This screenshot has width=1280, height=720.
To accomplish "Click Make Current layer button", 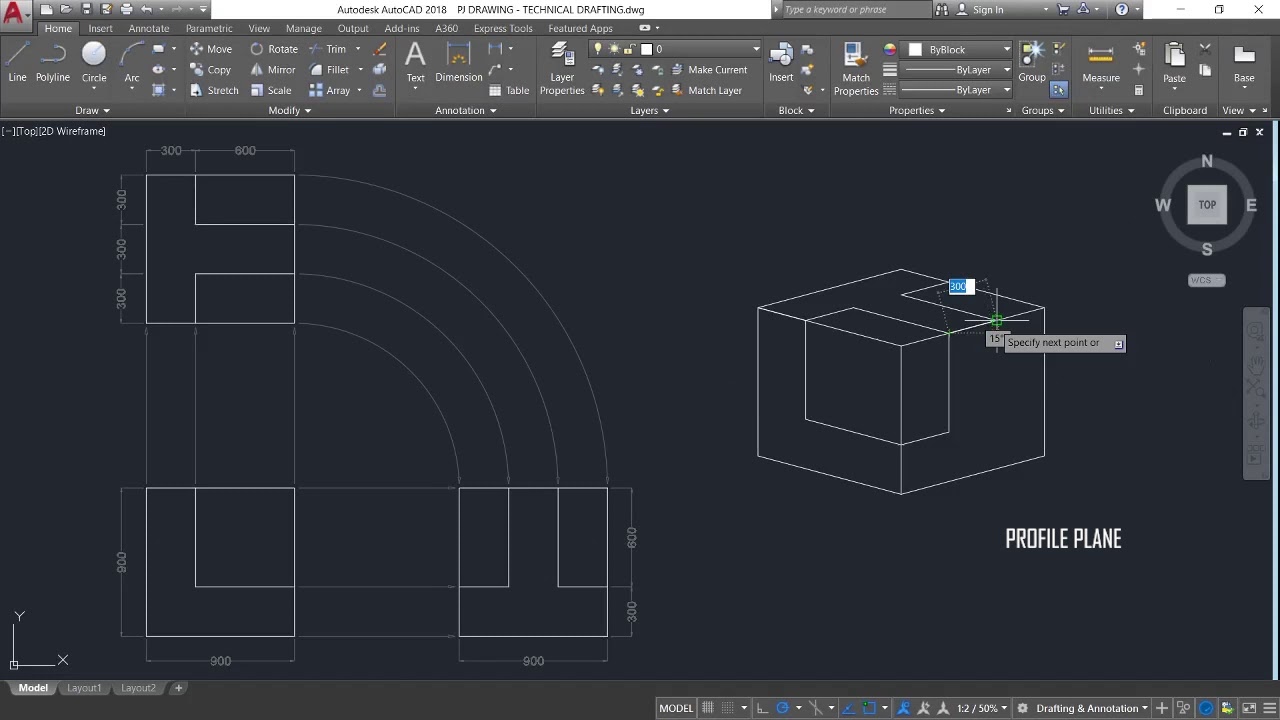I will [708, 70].
